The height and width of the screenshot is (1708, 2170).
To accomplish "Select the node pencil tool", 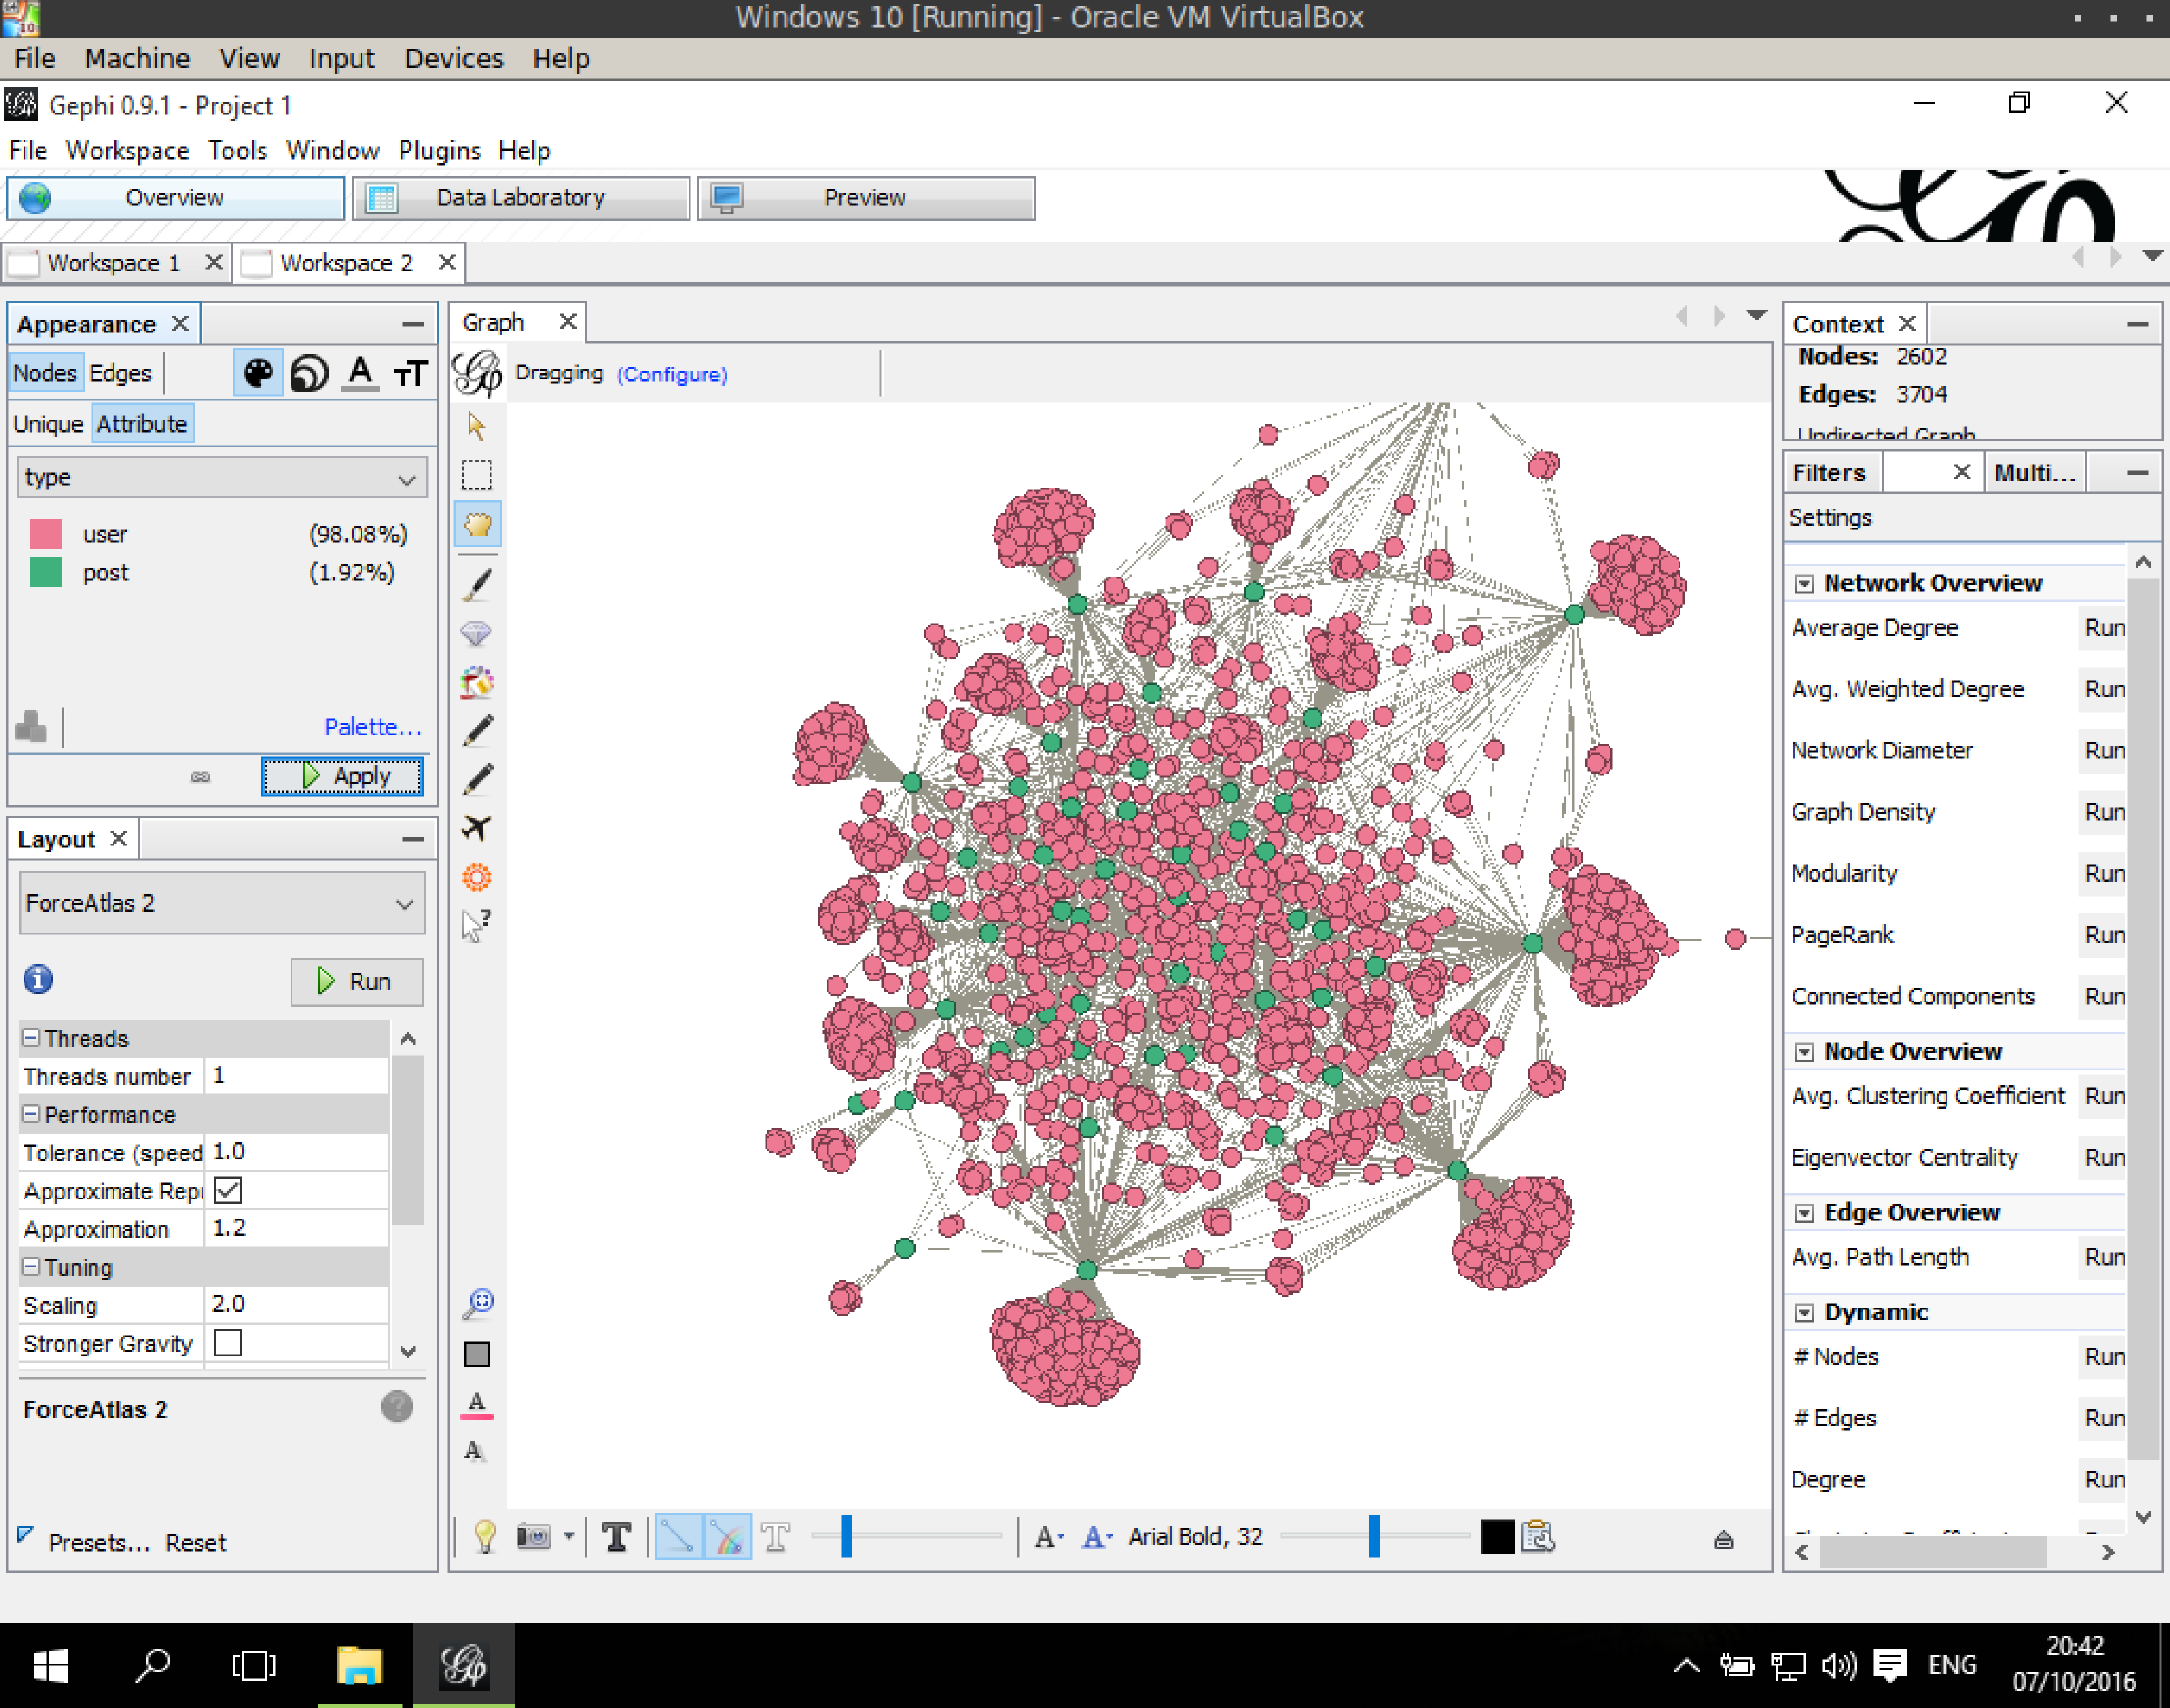I will 477,731.
